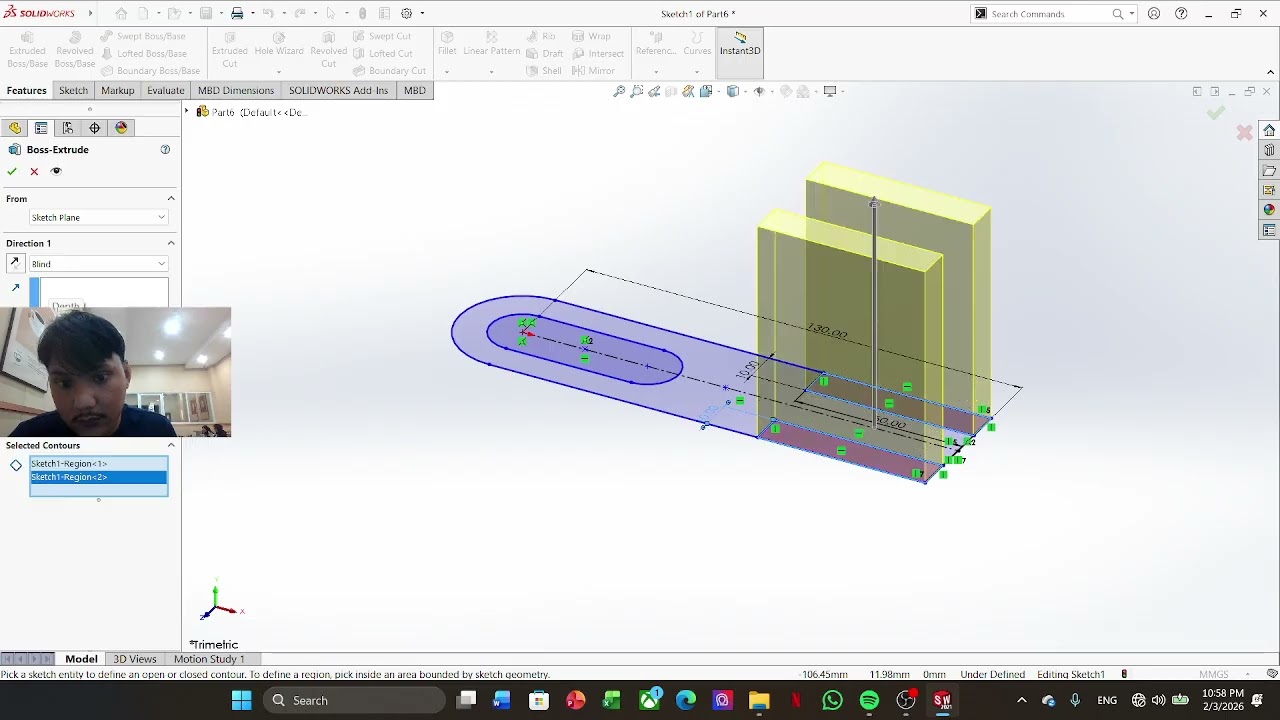1280x720 pixels.
Task: Open Appearances task pane color ball
Action: tap(1269, 210)
